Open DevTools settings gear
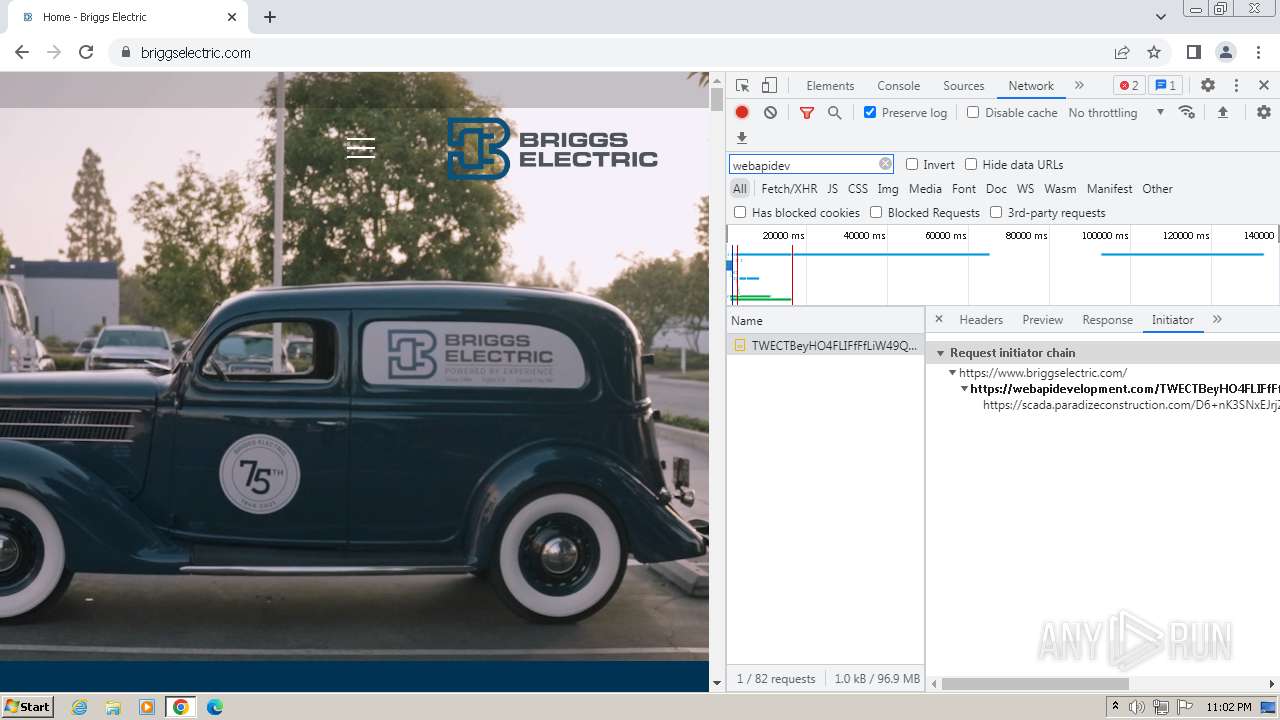This screenshot has height=720, width=1280. coord(1208,85)
